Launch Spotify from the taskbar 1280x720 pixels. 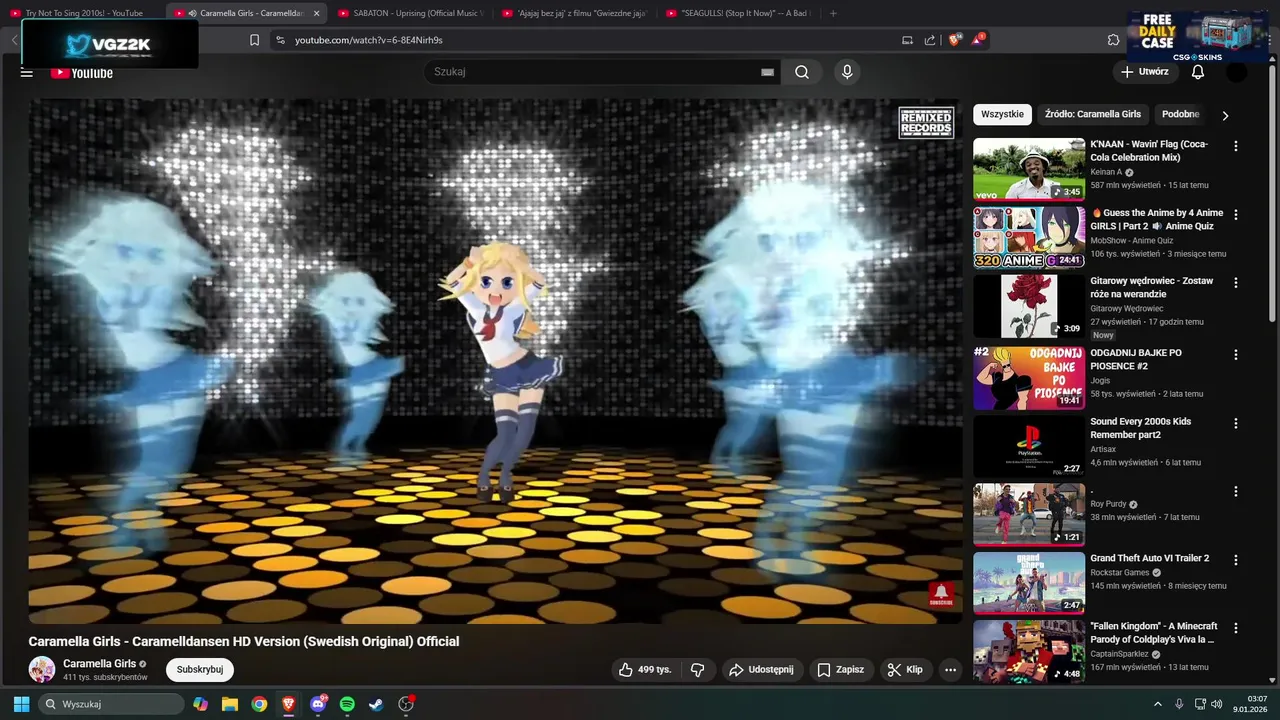(x=347, y=704)
